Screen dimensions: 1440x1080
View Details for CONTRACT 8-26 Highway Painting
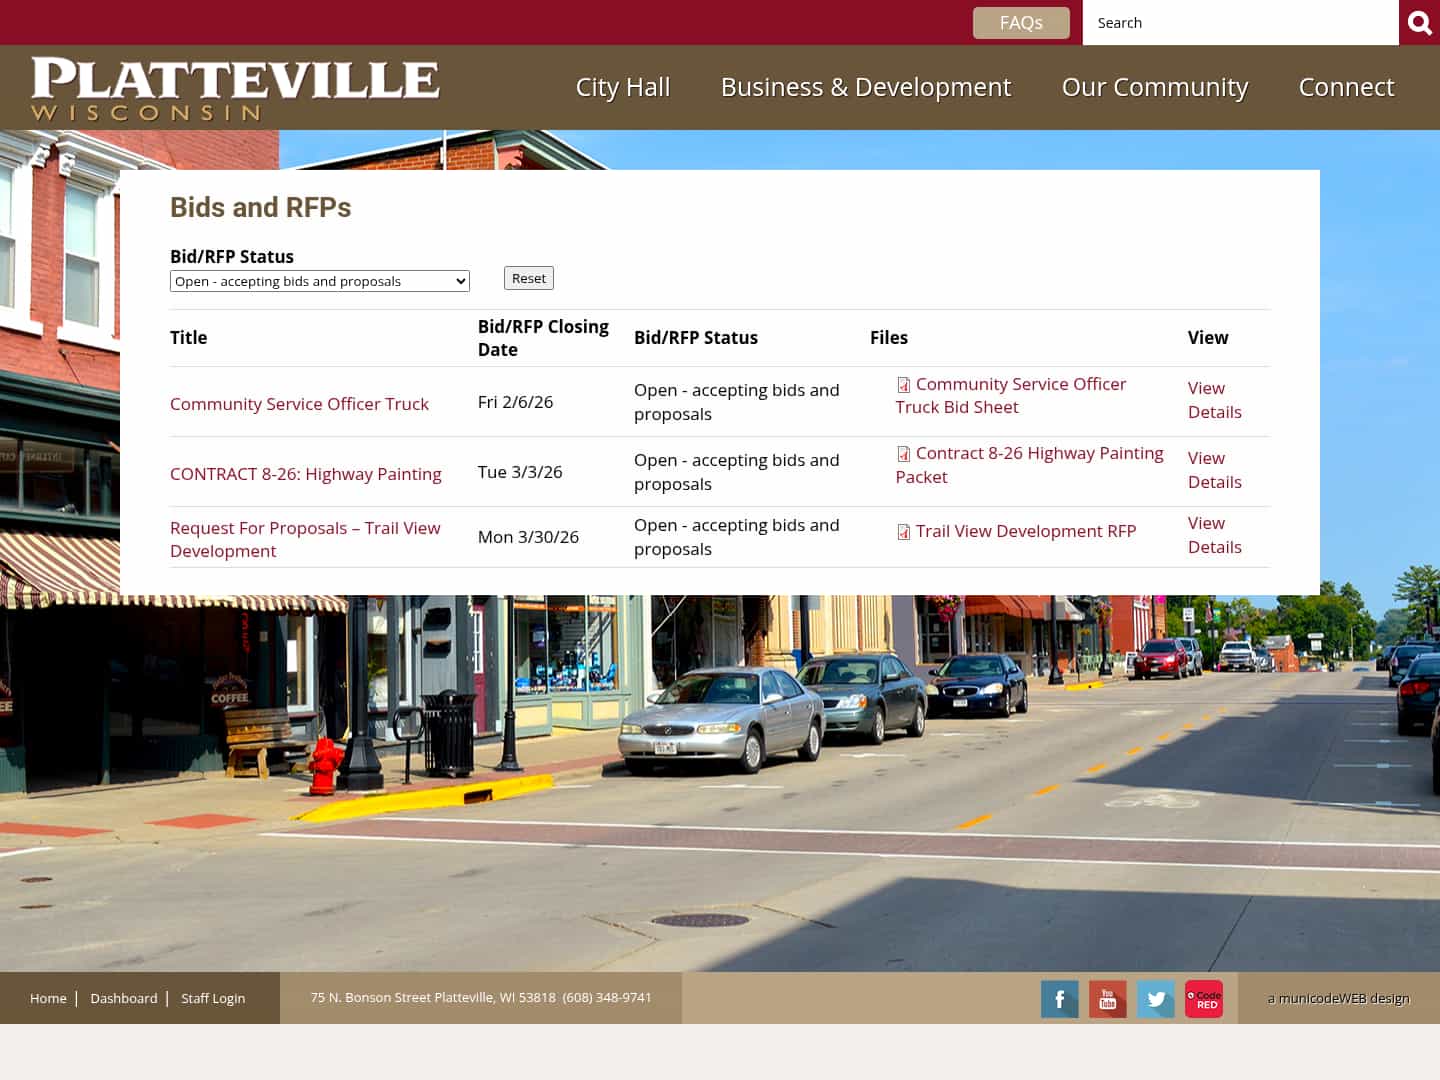click(1214, 470)
